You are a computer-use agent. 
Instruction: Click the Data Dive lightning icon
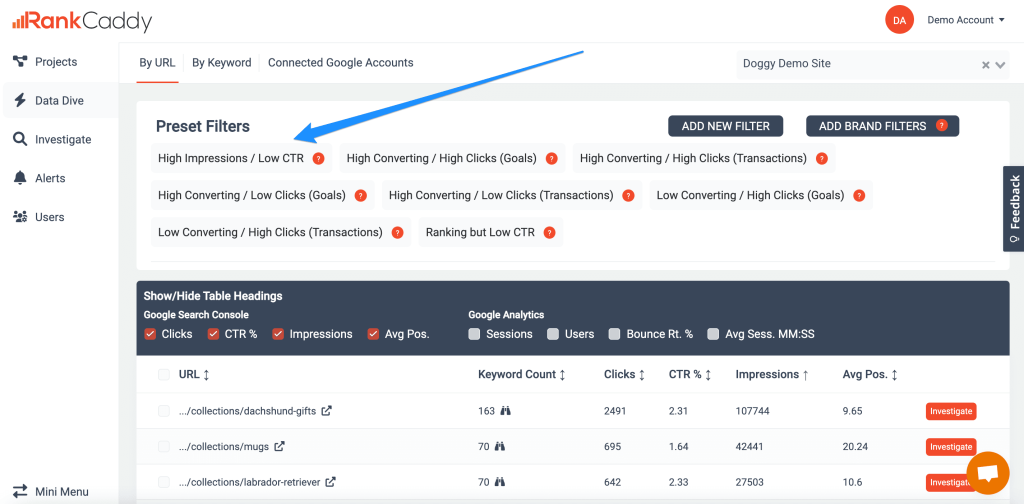pyautogui.click(x=20, y=101)
